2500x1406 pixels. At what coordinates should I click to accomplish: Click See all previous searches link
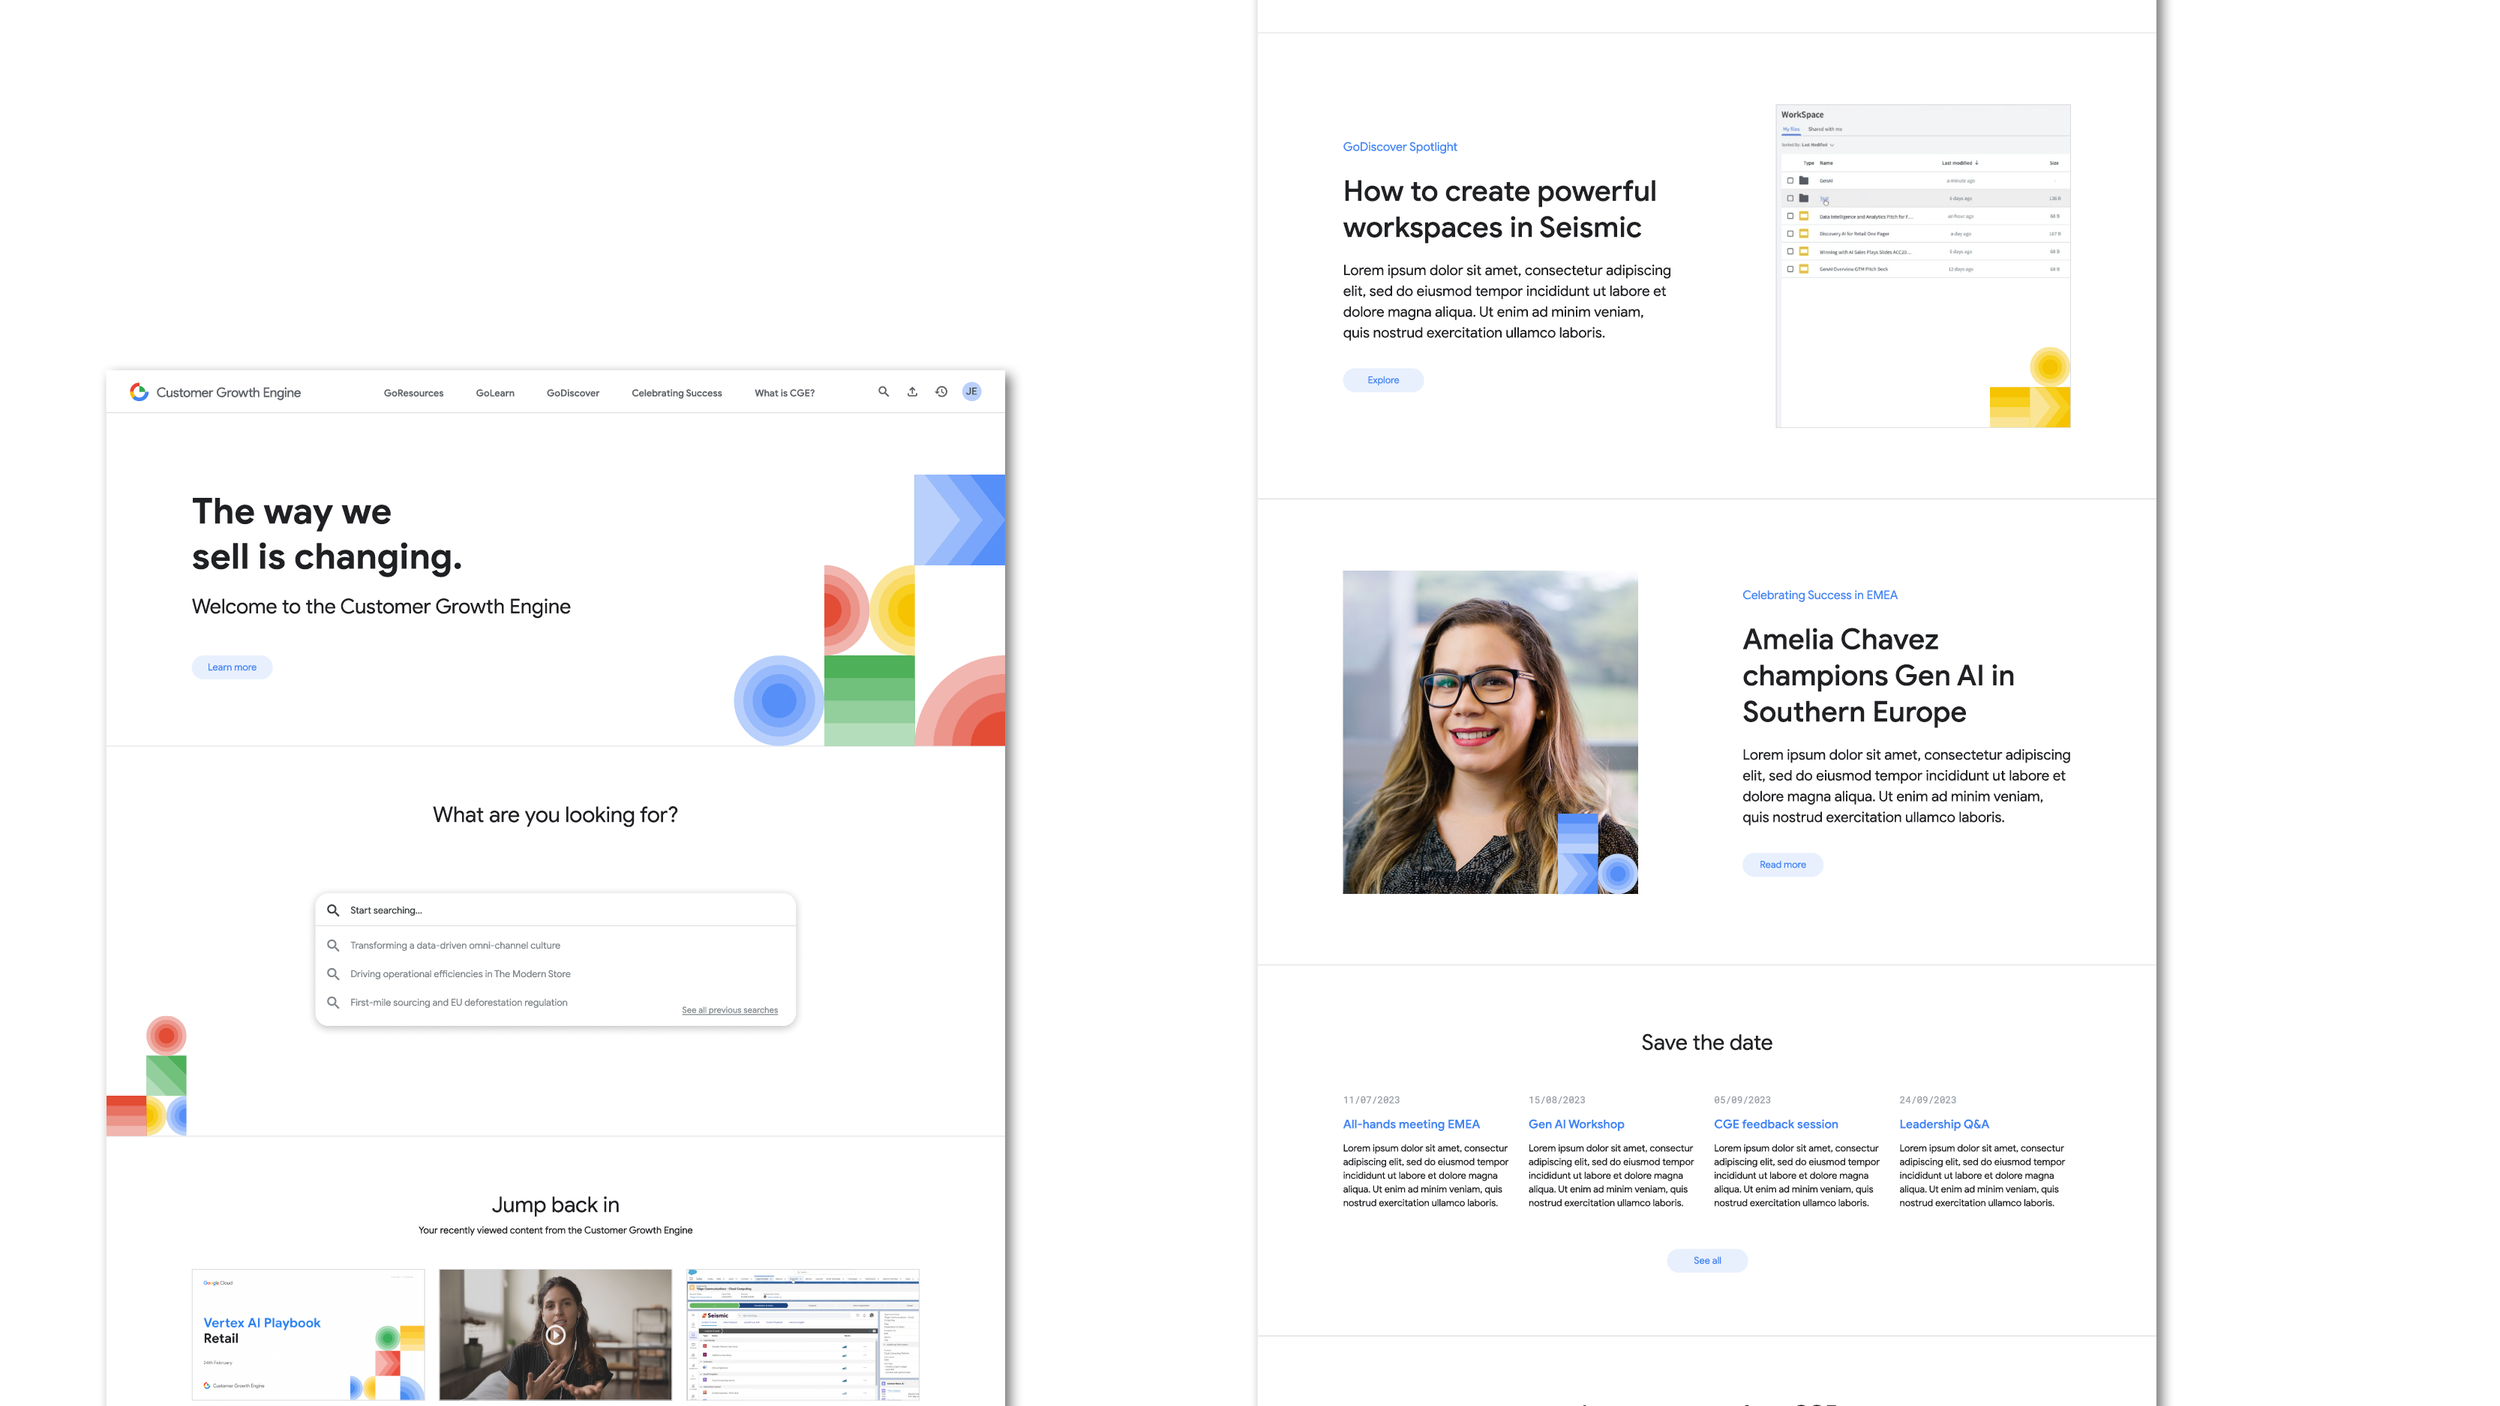[x=729, y=1010]
